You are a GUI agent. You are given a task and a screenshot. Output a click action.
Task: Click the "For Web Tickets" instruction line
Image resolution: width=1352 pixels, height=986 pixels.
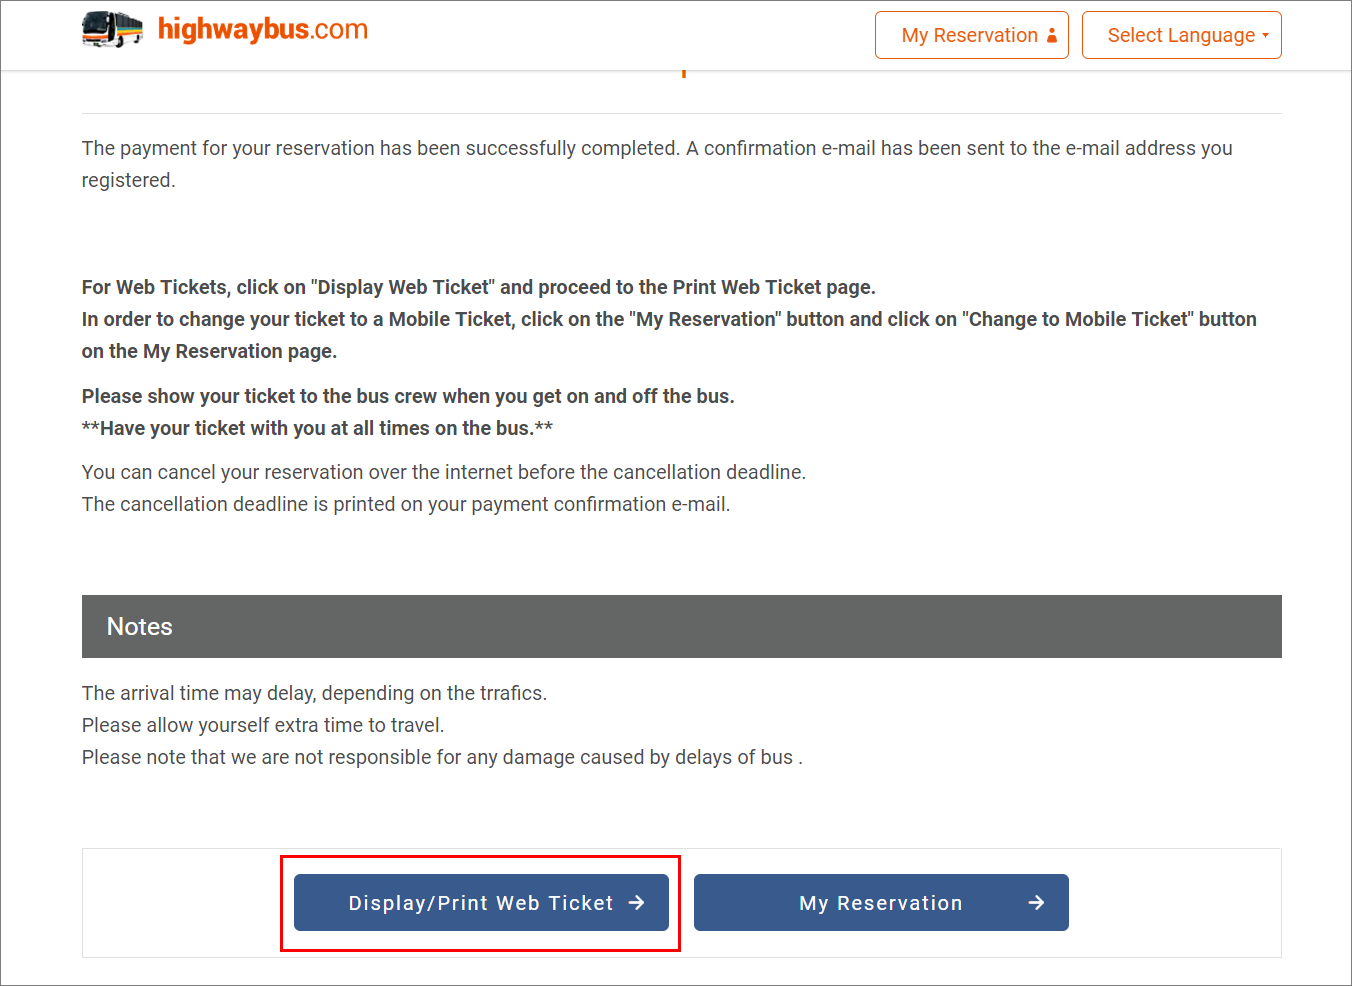(x=478, y=288)
